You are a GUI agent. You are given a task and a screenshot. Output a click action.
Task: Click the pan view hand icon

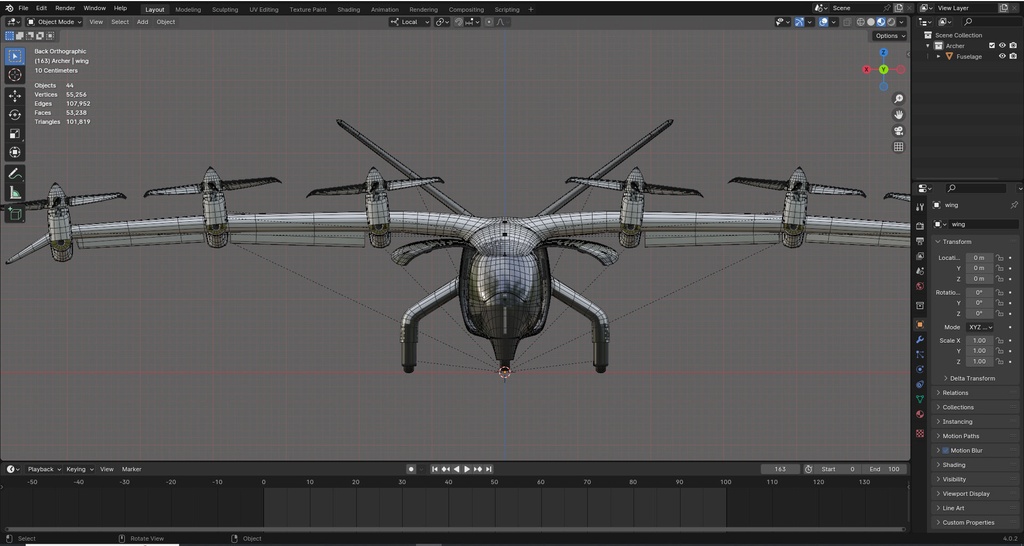pyautogui.click(x=899, y=114)
